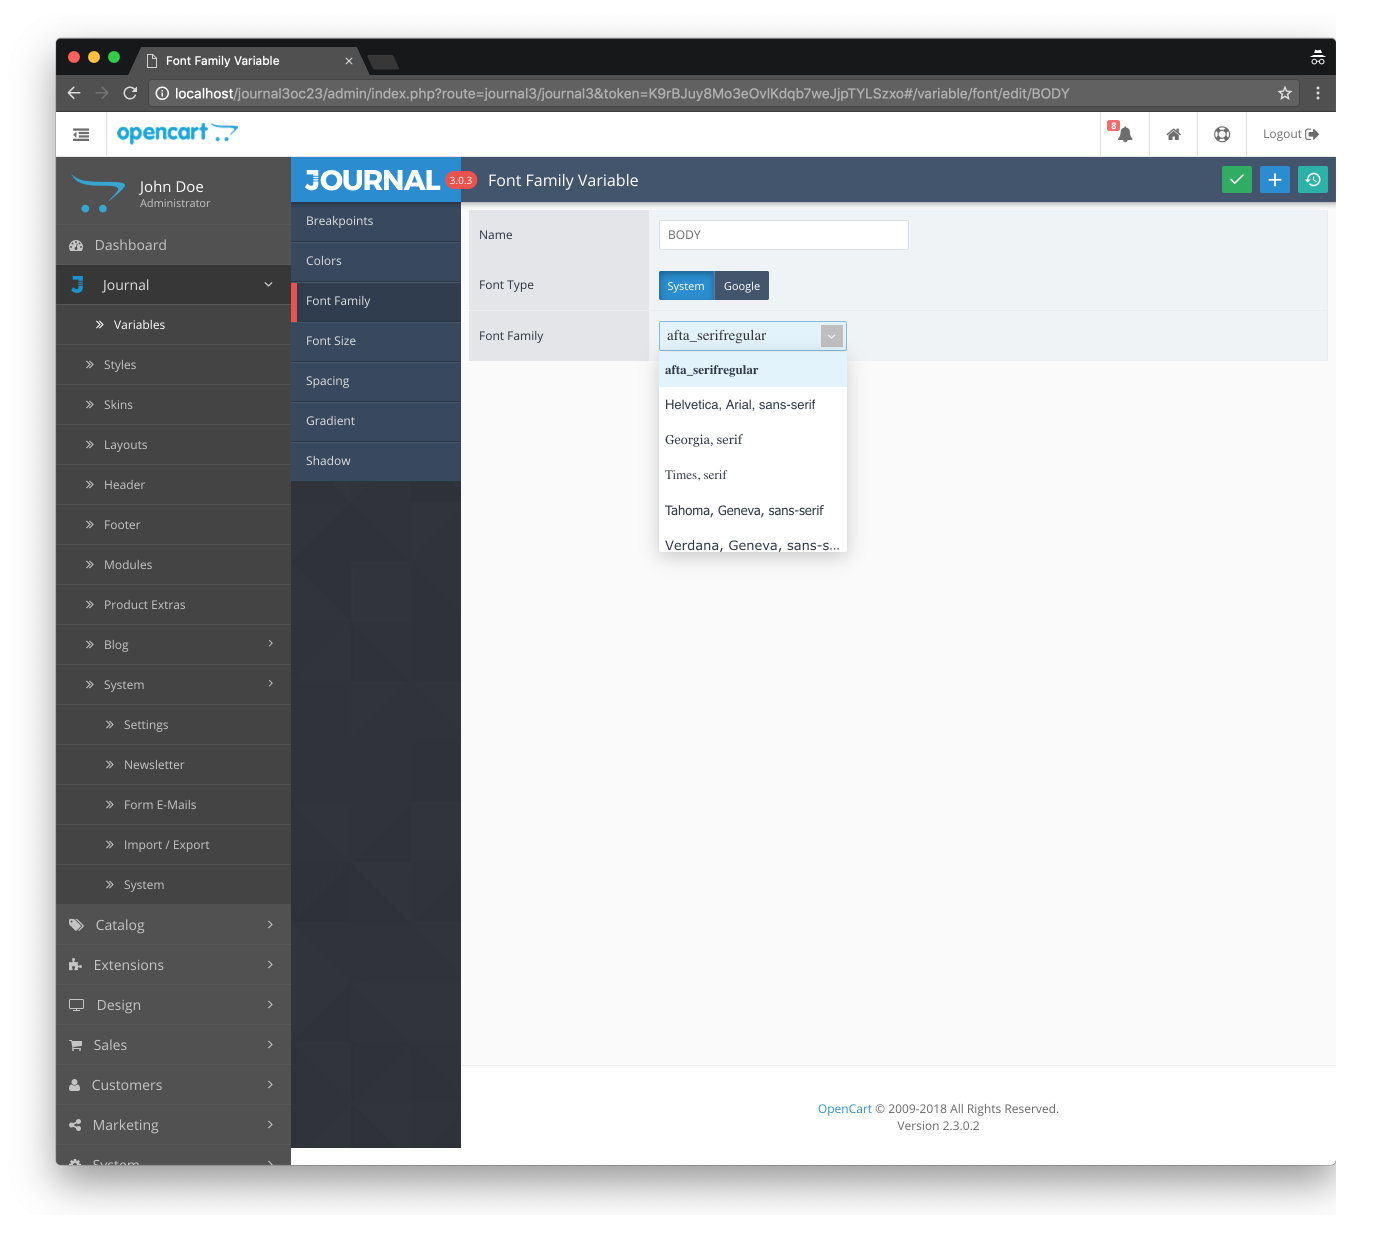1392x1239 pixels.
Task: Open Import / Export under System
Action: coord(174,845)
